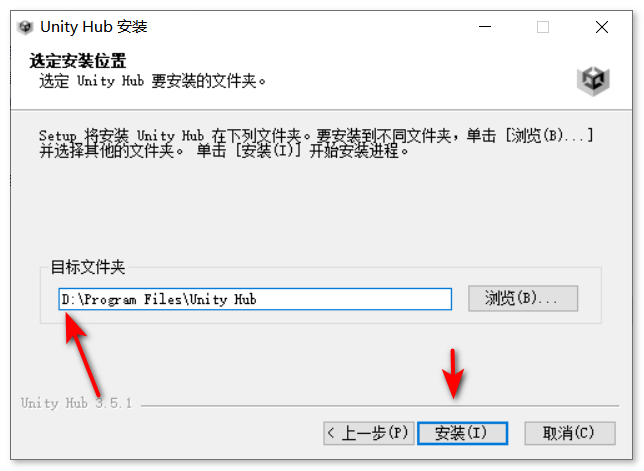Click the red arrow above the 安装(I) button
Screen dimensions: 644x471
click(x=453, y=374)
